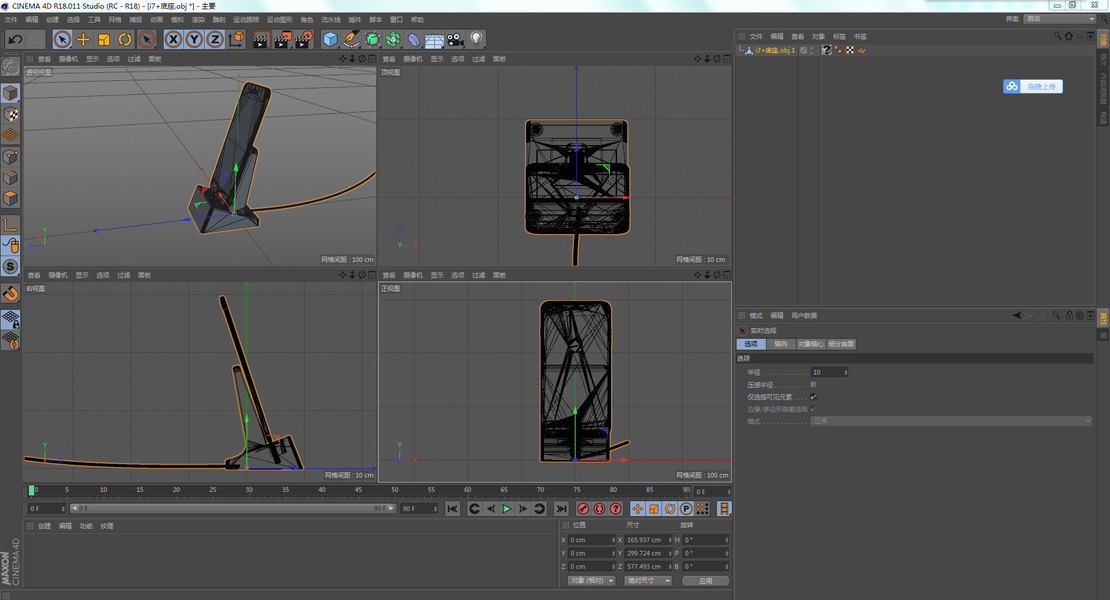Open the 对象 (相对) coordinate dropdown

coord(591,580)
